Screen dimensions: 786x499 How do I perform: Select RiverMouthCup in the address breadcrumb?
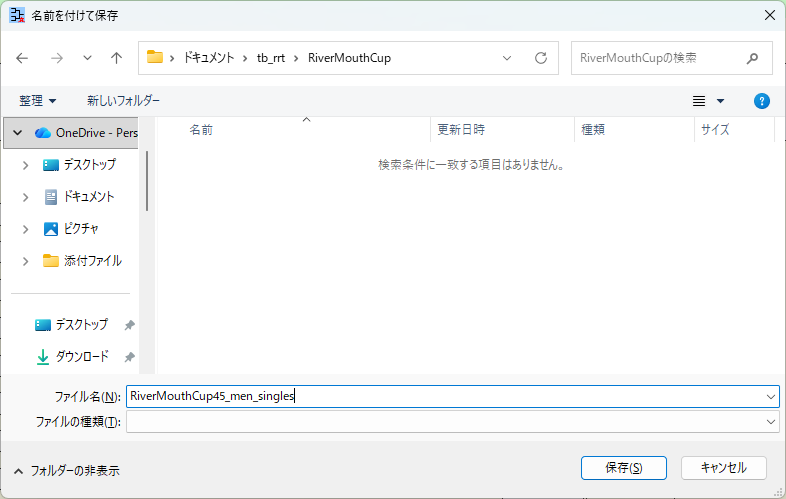click(x=349, y=58)
